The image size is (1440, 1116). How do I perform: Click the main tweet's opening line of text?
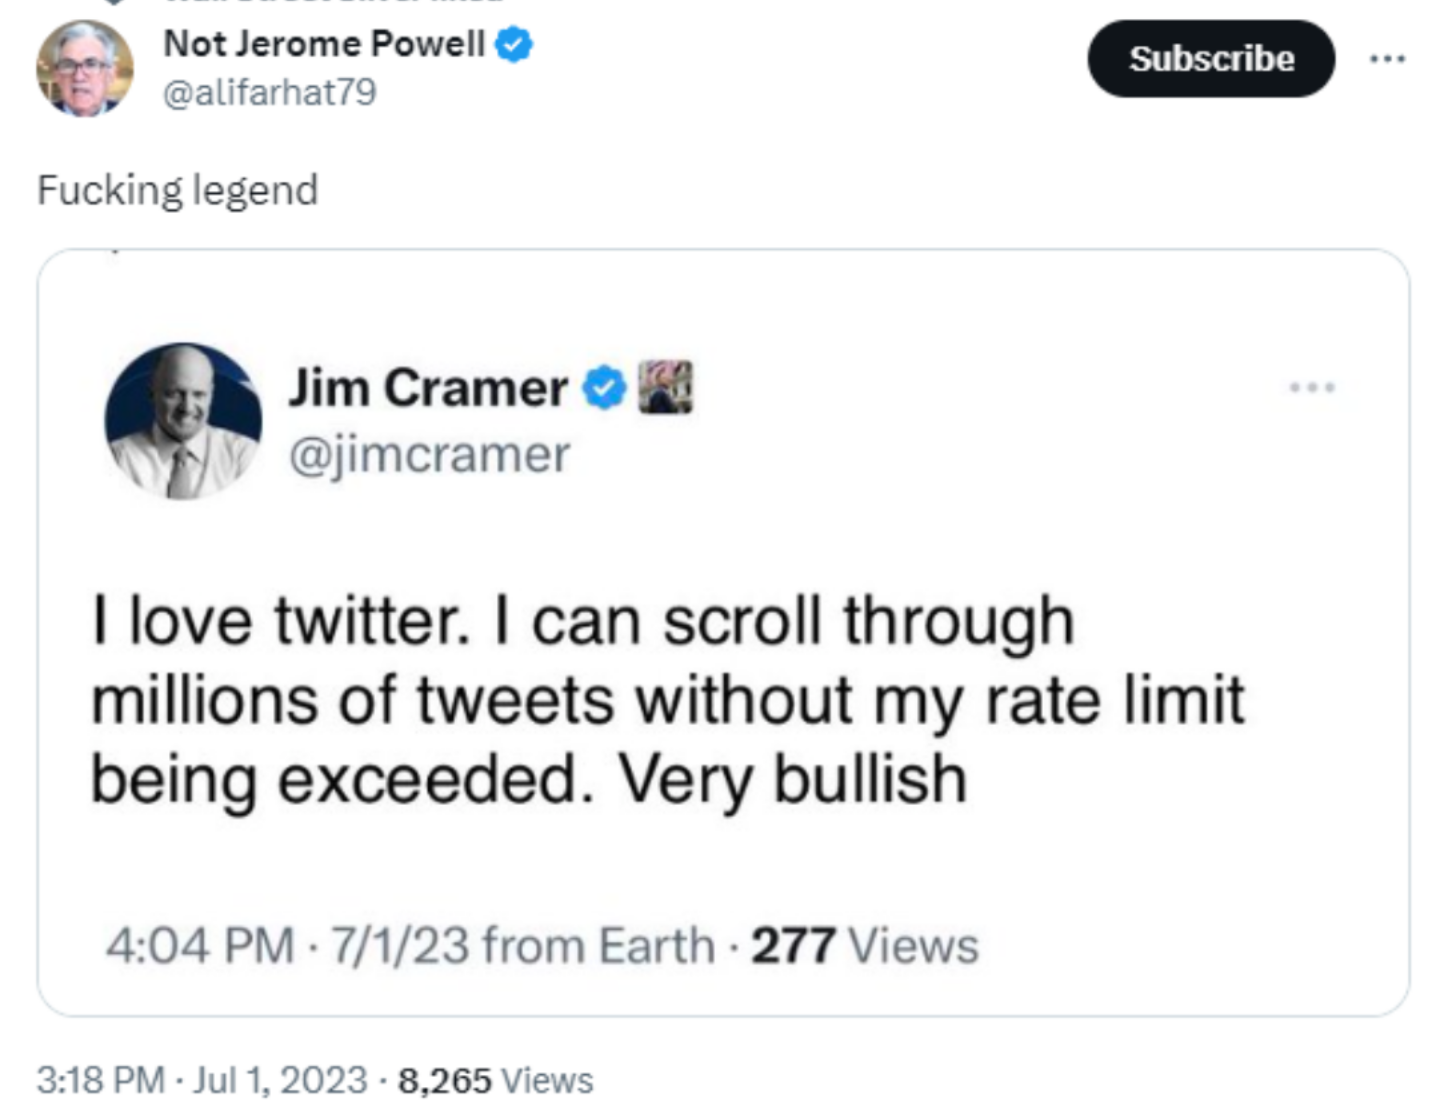pyautogui.click(x=177, y=190)
